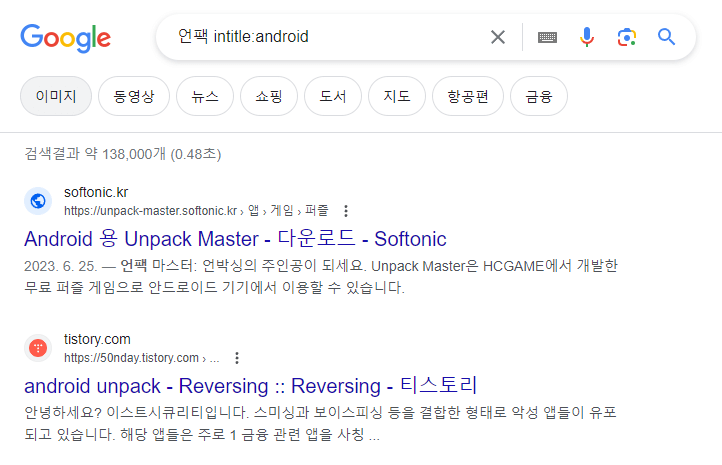Click the tistory.com site name

click(x=97, y=339)
